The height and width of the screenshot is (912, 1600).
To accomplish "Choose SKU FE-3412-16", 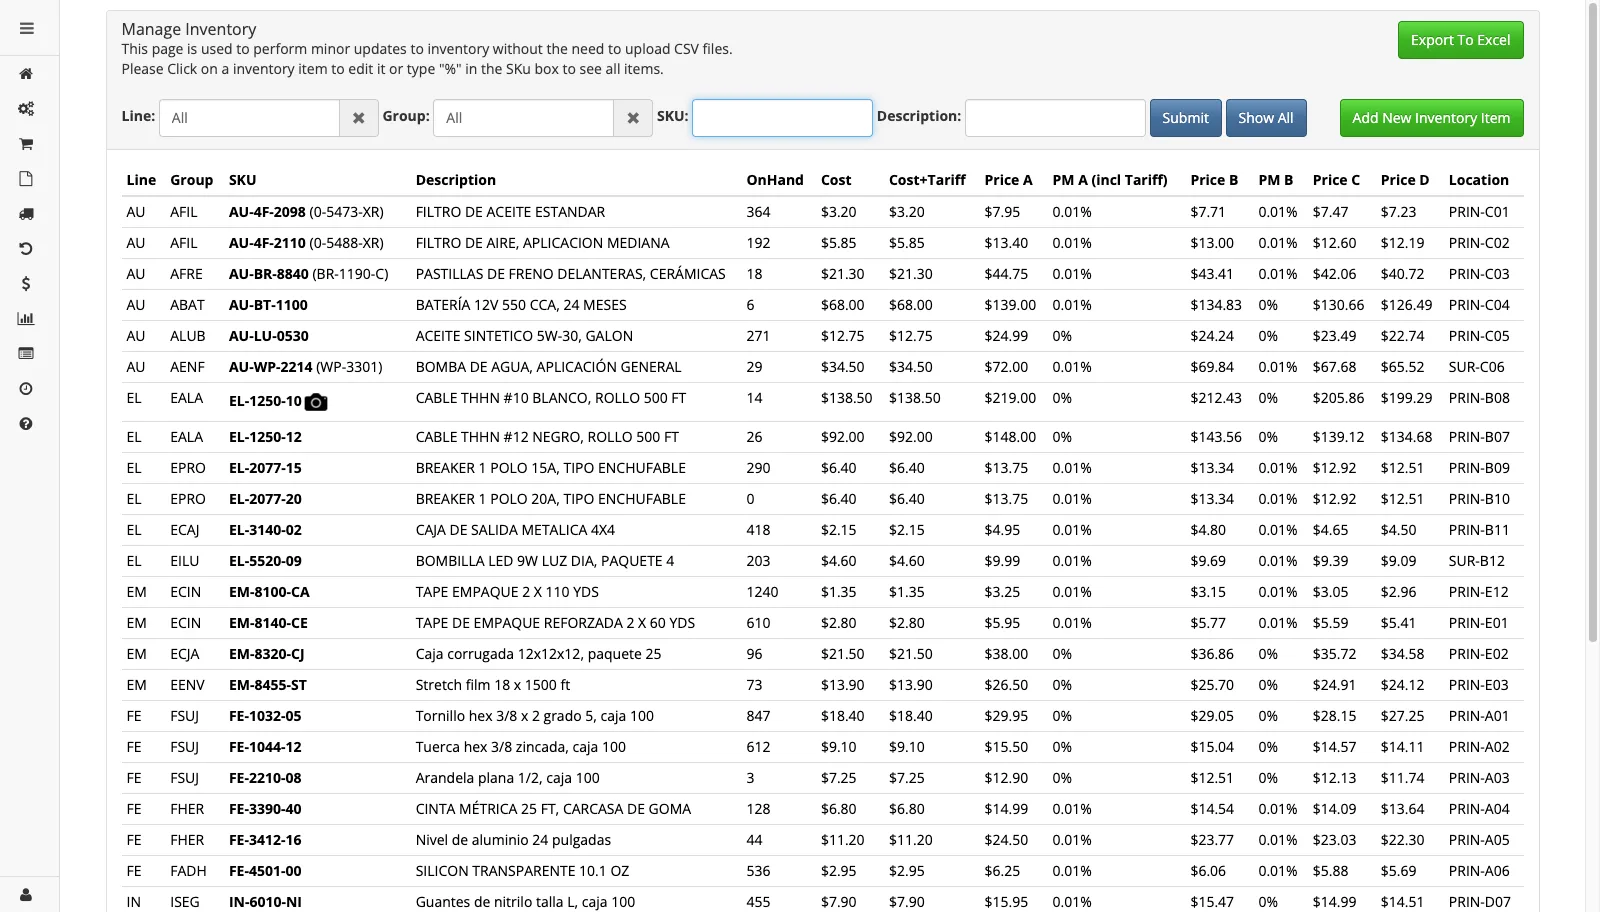I will (x=265, y=840).
